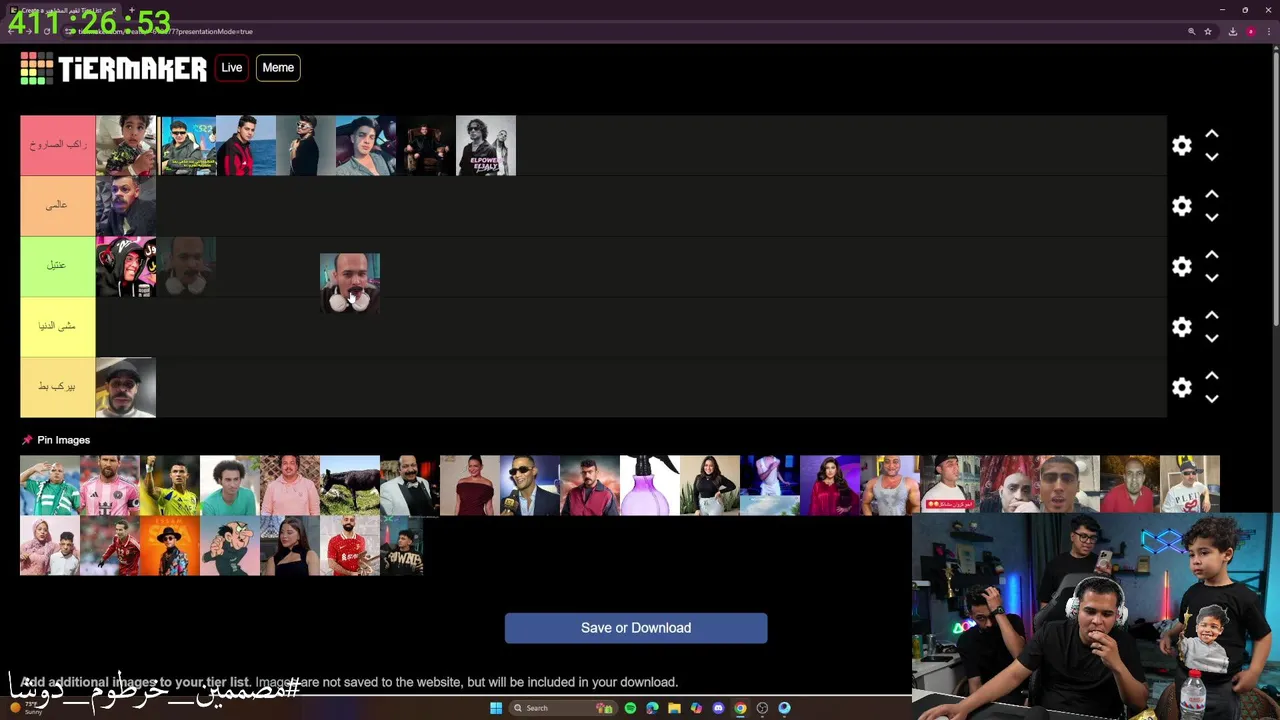Click the TierMaker logo
Viewport: 1280px width, 720px height.
click(113, 68)
